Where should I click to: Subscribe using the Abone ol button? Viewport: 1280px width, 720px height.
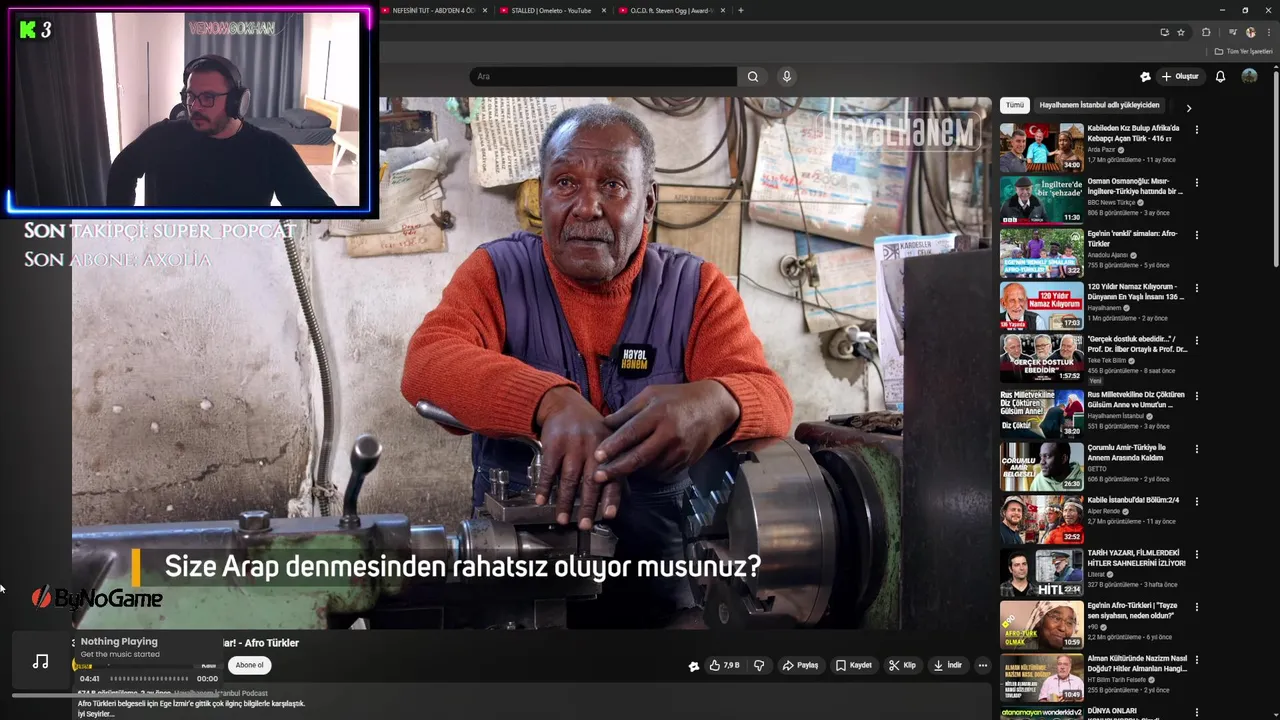coord(249,665)
